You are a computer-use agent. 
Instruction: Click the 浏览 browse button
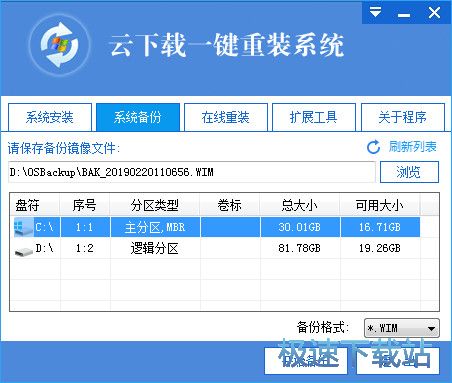409,172
